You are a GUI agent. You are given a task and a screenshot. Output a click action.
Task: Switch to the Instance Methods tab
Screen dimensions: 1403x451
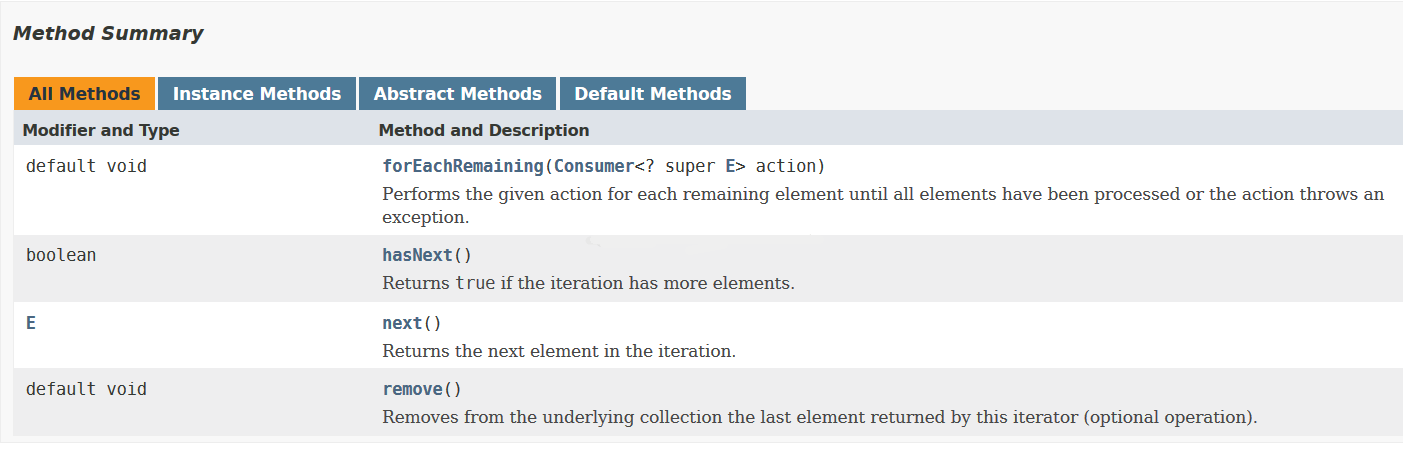click(257, 94)
